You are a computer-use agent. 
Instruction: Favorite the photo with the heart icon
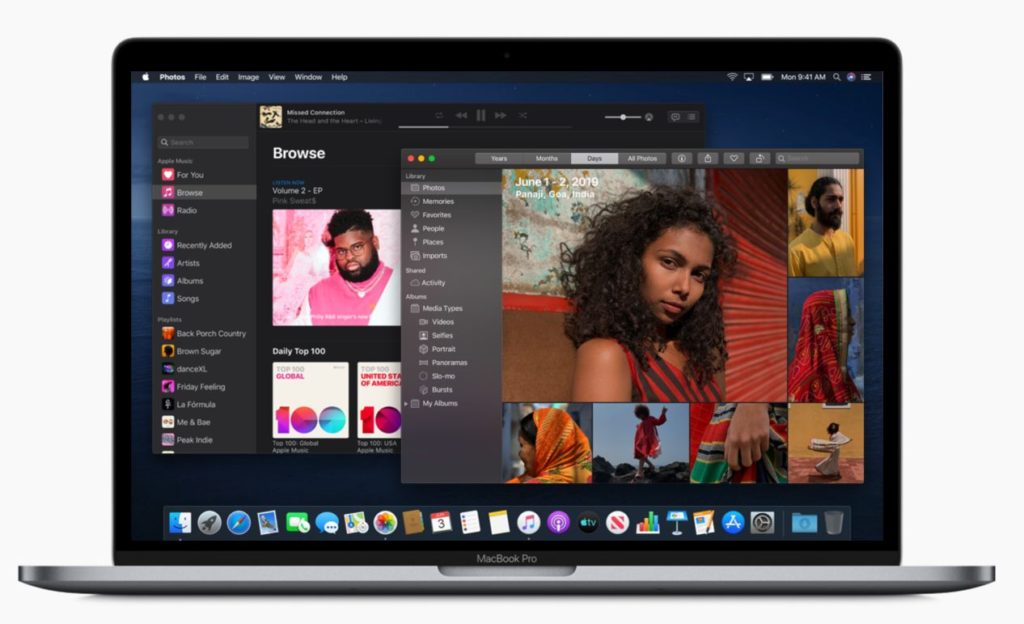[732, 158]
